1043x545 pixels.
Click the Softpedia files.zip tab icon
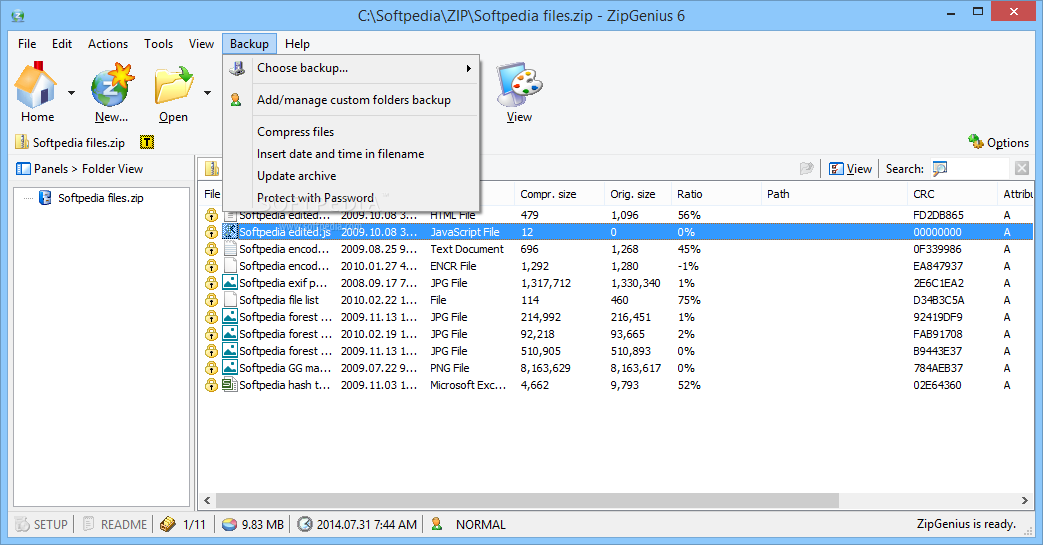(22, 142)
